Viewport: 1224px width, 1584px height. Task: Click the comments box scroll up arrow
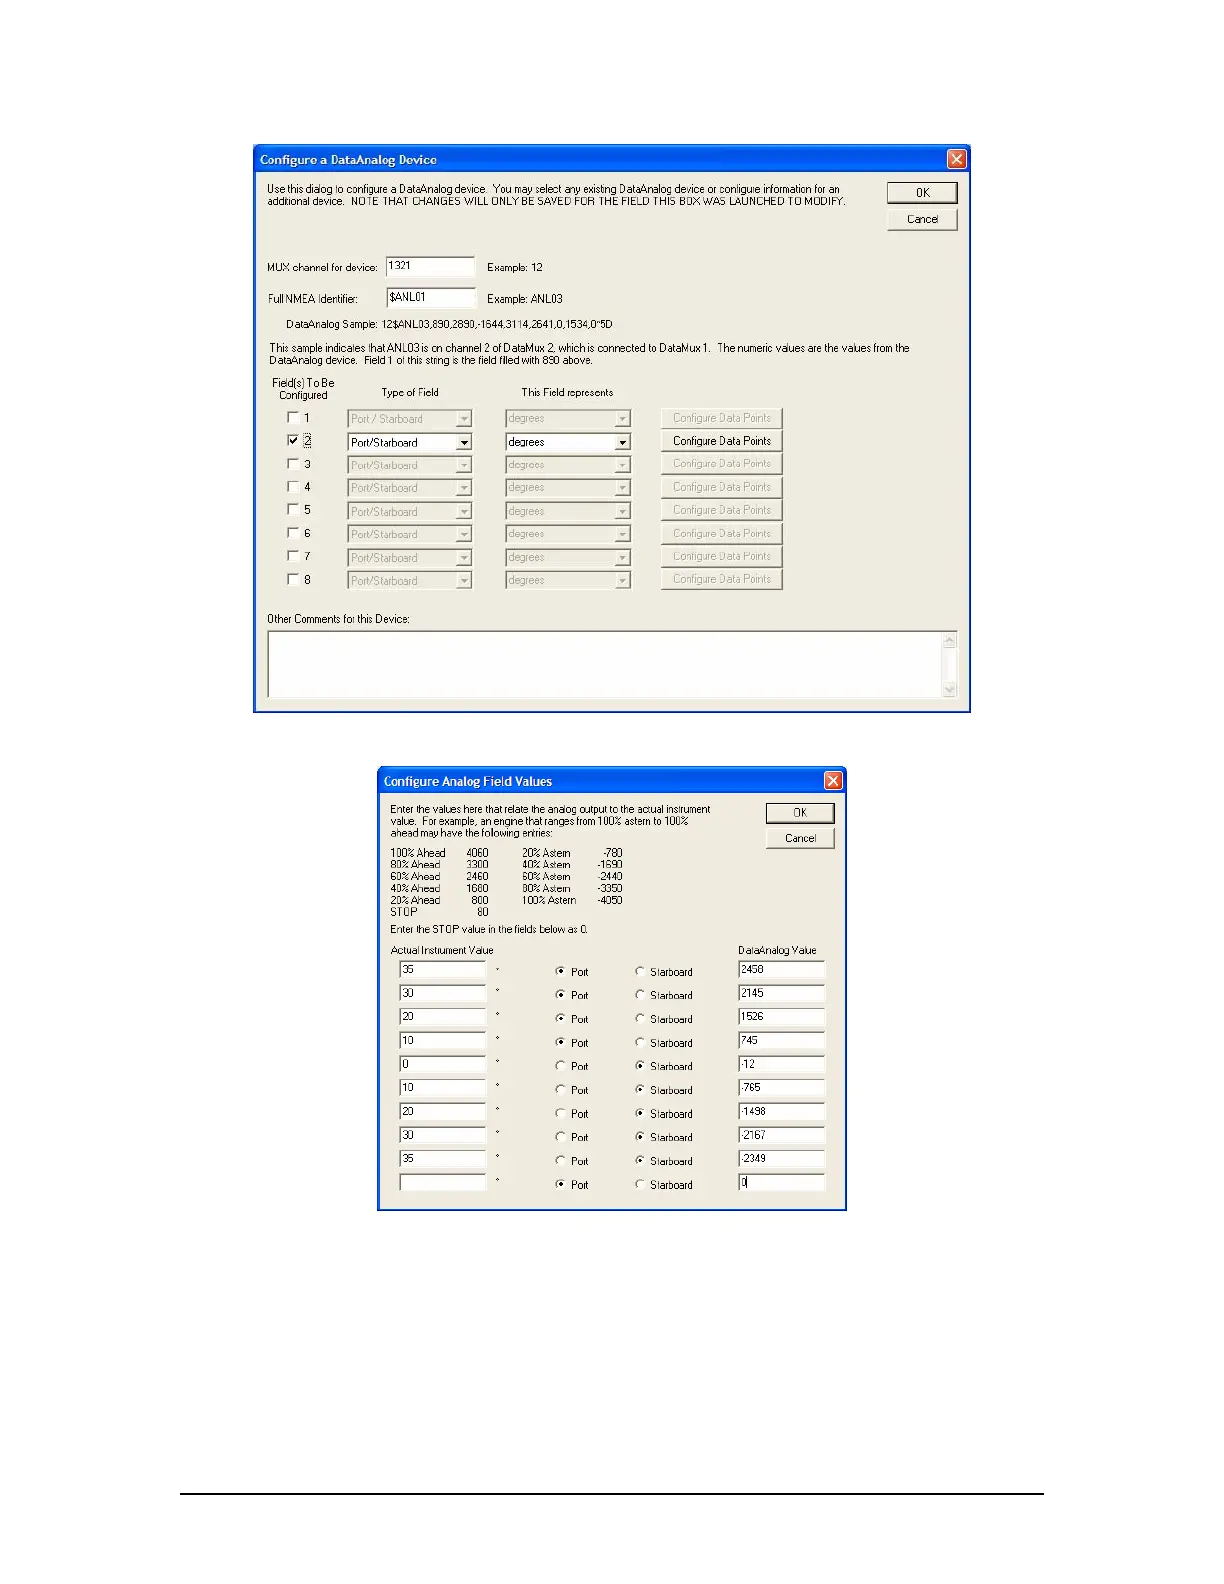[x=950, y=640]
